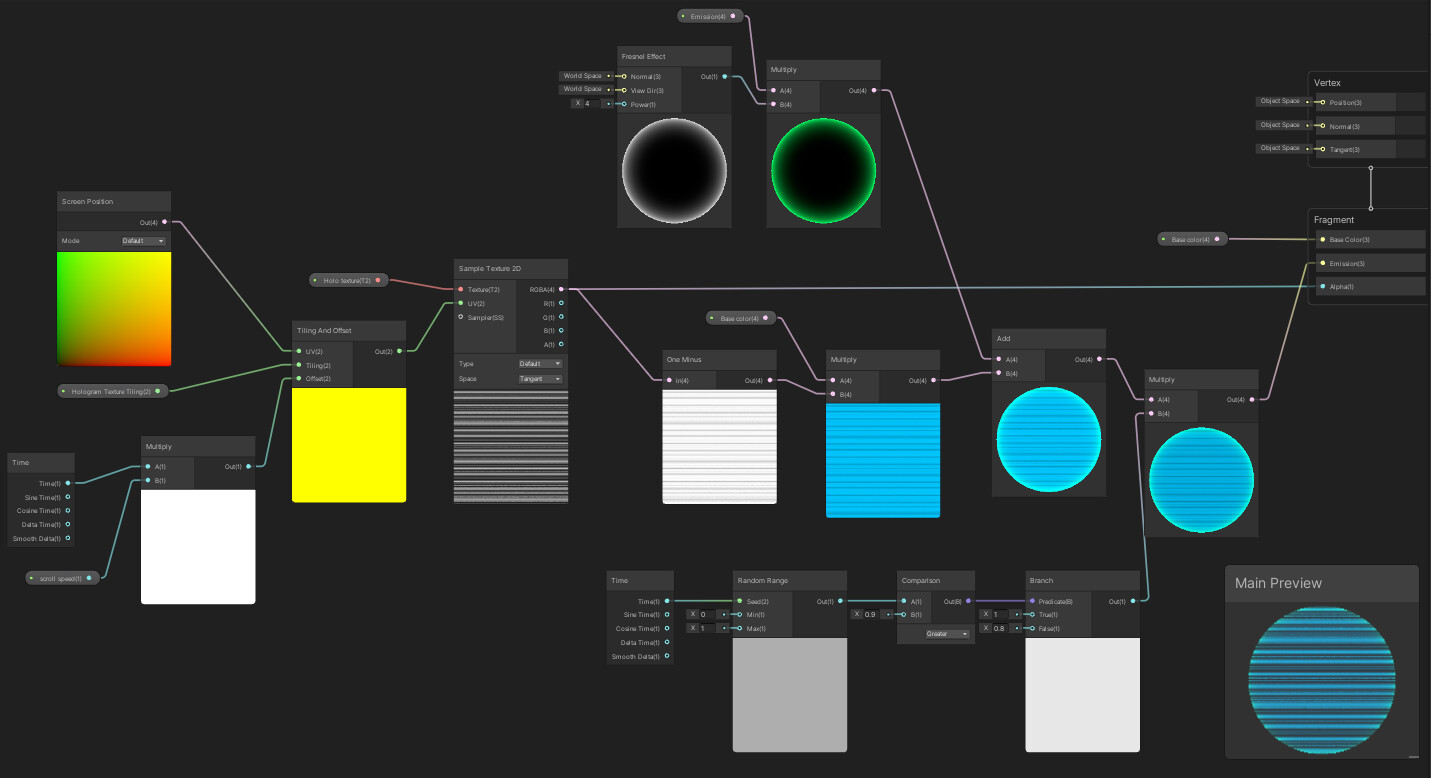Click the Out(4) output port of the One Minus node

click(769, 379)
